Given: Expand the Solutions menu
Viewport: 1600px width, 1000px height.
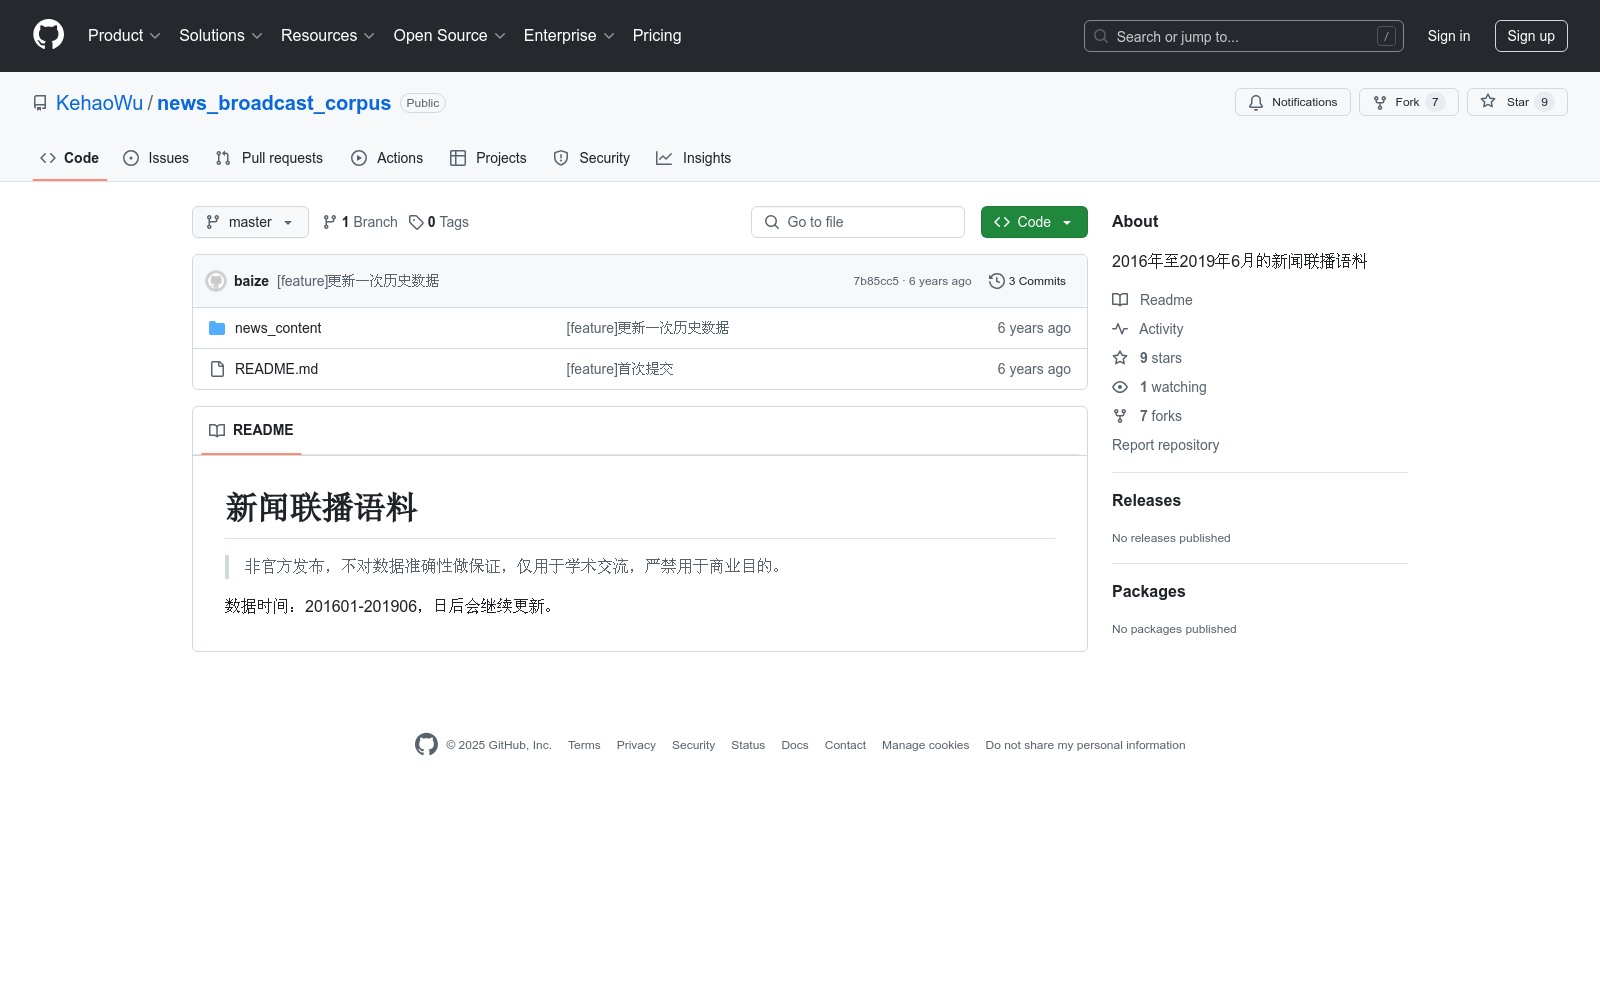Looking at the screenshot, I should [221, 36].
